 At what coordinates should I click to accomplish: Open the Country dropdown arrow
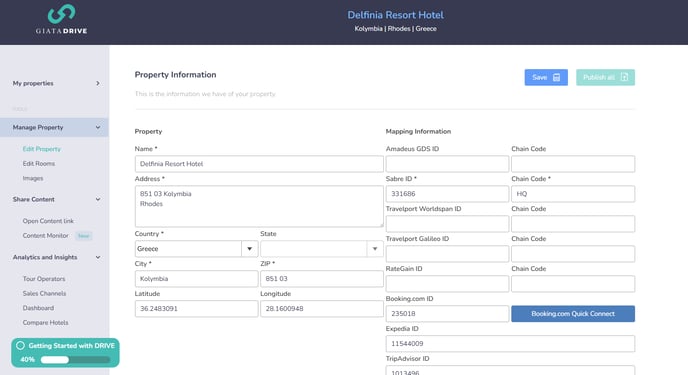[x=249, y=249]
